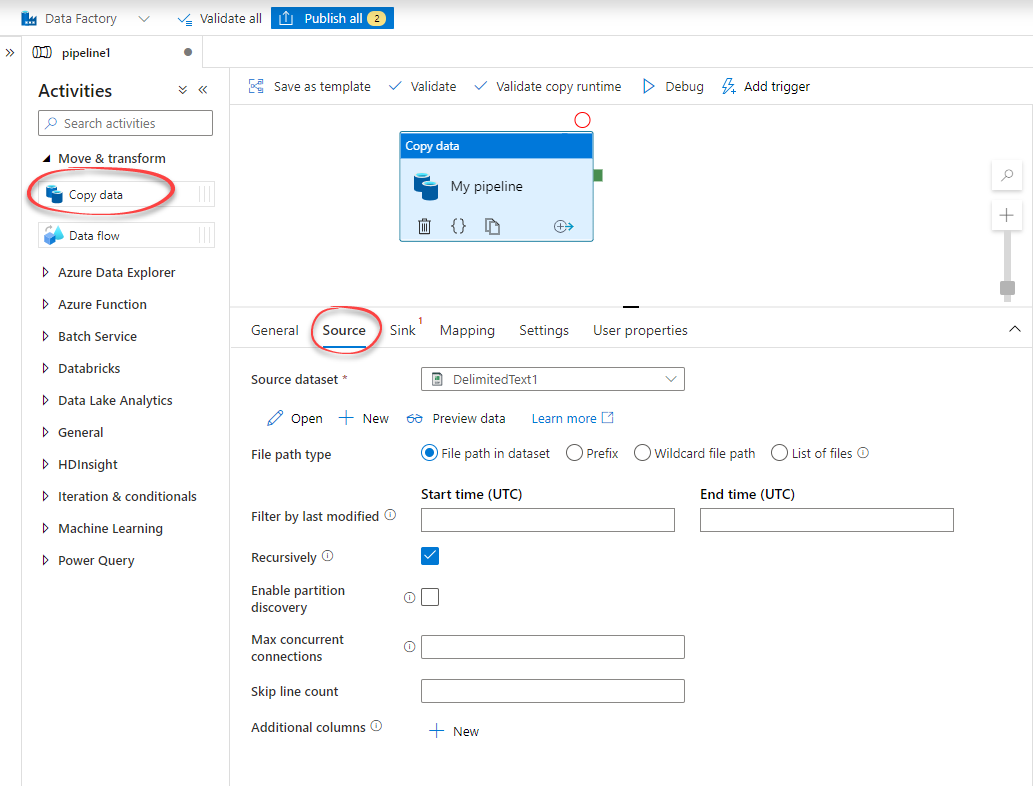1033x786 pixels.
Task: Click green output connector of Copy data
Action: click(x=598, y=175)
